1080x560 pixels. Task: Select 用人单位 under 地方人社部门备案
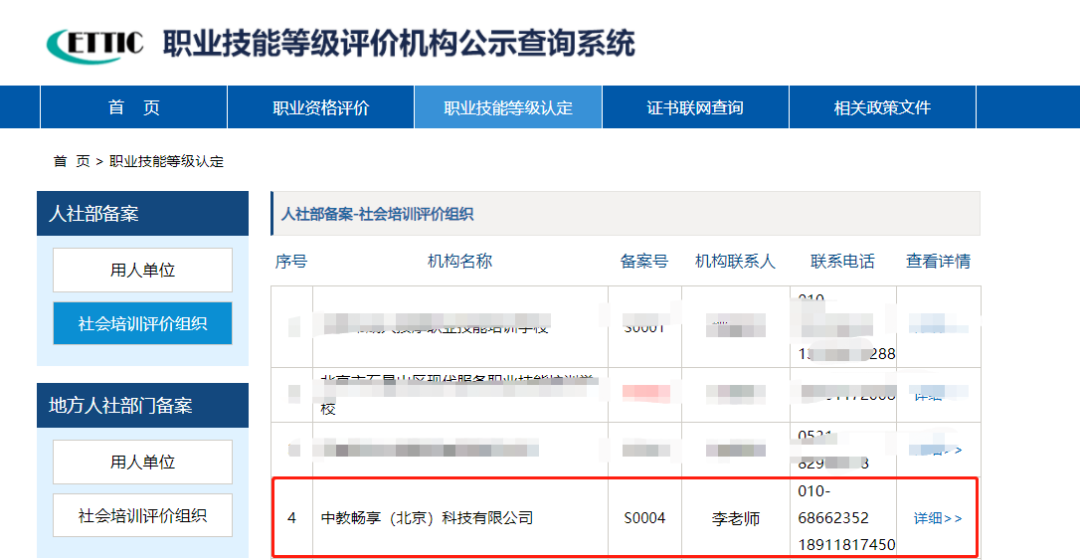point(142,462)
